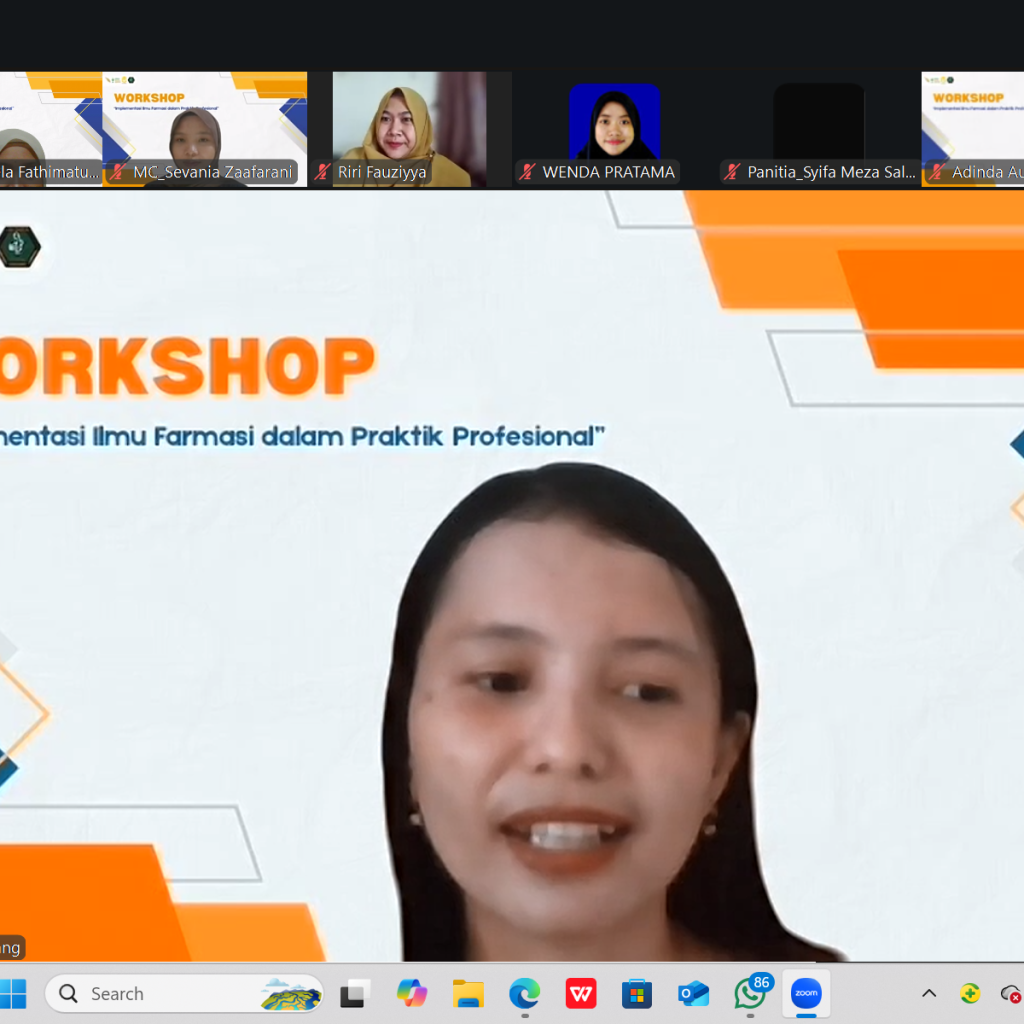This screenshot has height=1024, width=1024.
Task: Expand the hidden system tray icons
Action: 929,994
